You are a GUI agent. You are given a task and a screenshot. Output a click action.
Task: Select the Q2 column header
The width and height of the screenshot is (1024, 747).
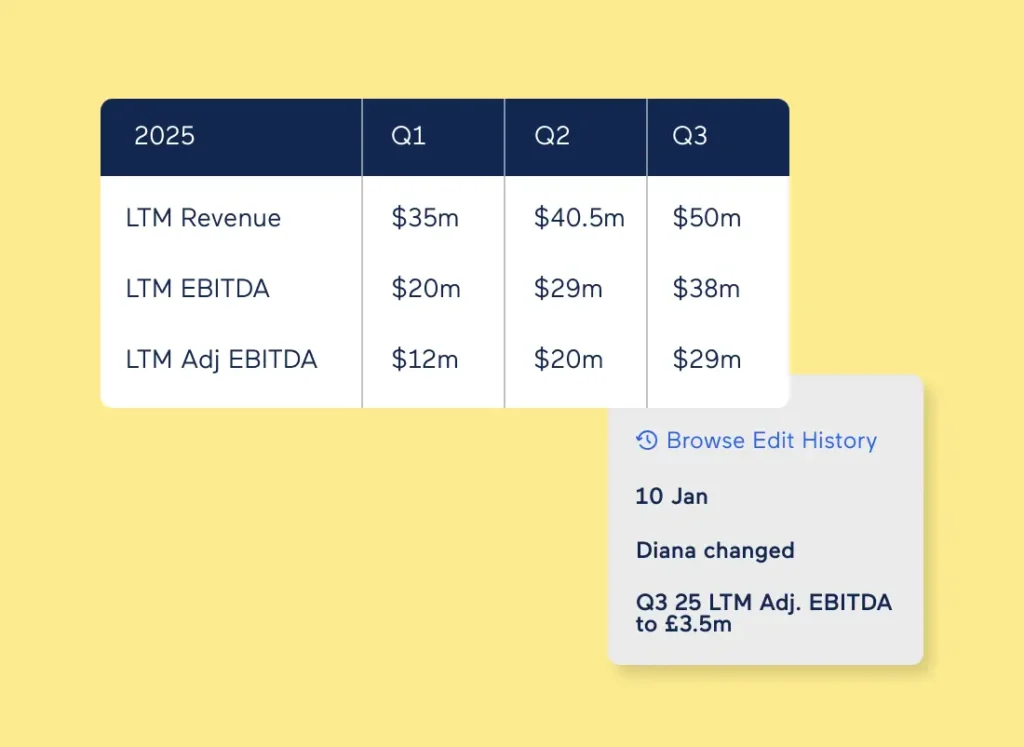click(552, 136)
